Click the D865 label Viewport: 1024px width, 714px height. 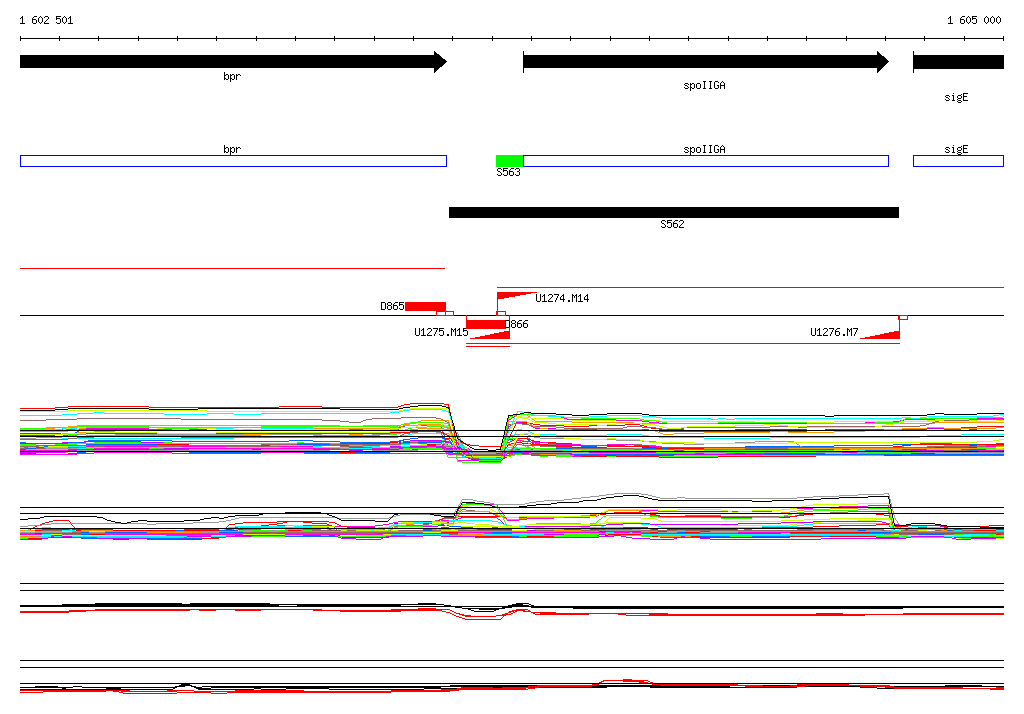click(392, 306)
